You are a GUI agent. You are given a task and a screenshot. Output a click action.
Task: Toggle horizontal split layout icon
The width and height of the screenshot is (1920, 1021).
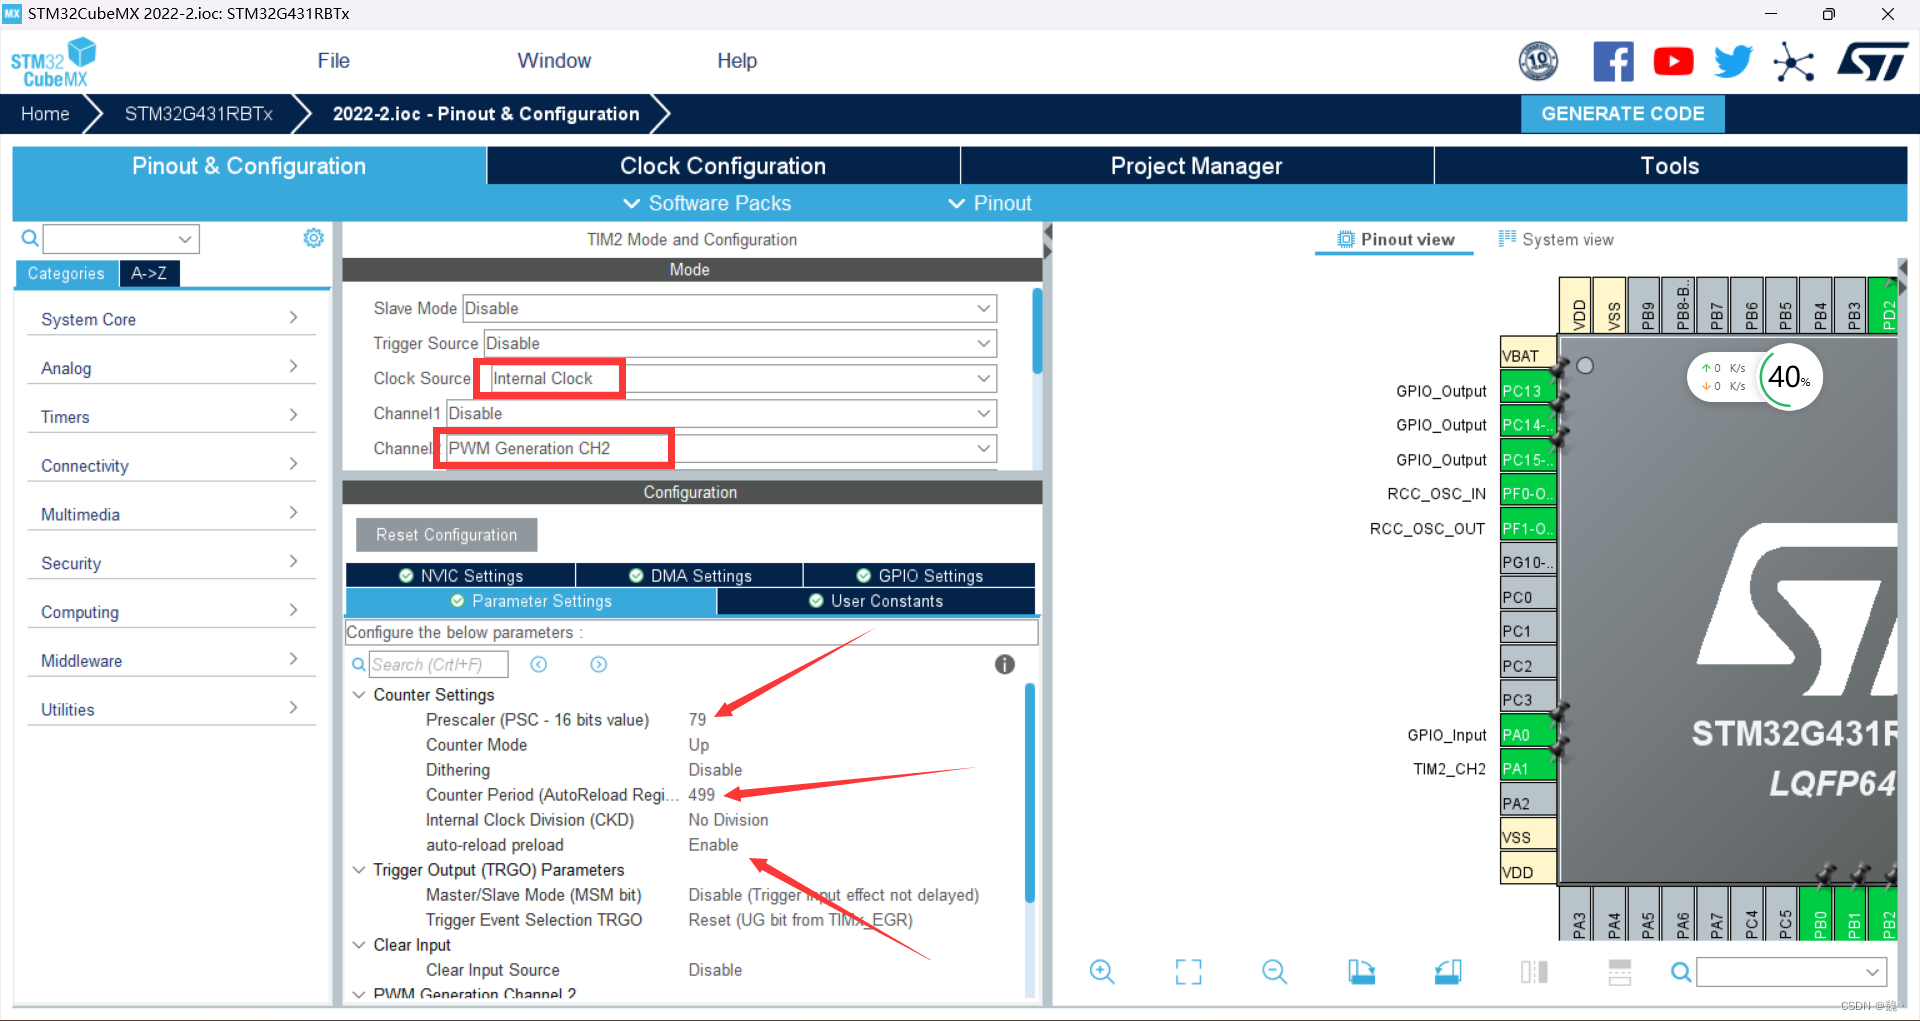(x=1620, y=971)
